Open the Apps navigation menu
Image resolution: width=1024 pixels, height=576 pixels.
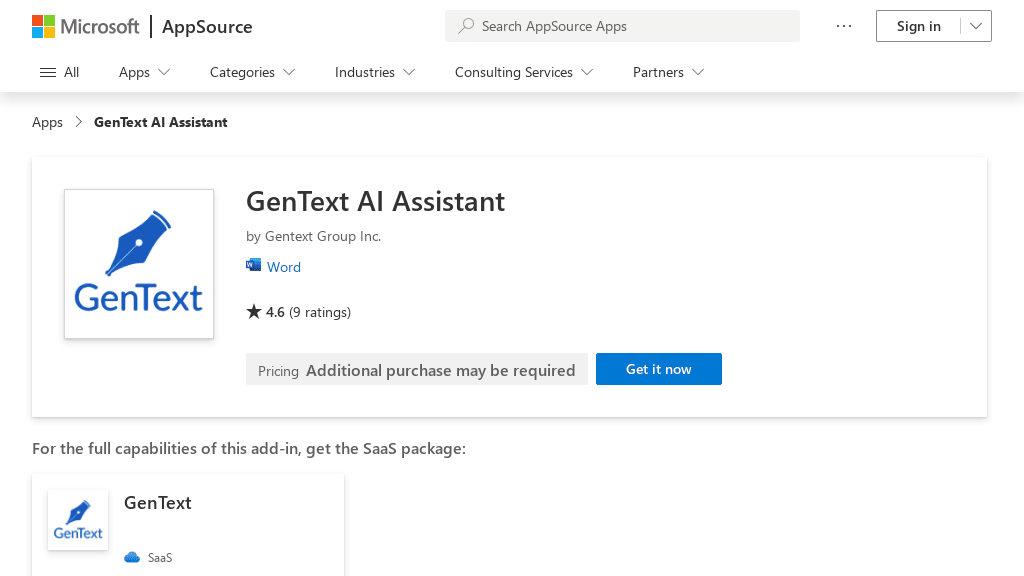(143, 72)
